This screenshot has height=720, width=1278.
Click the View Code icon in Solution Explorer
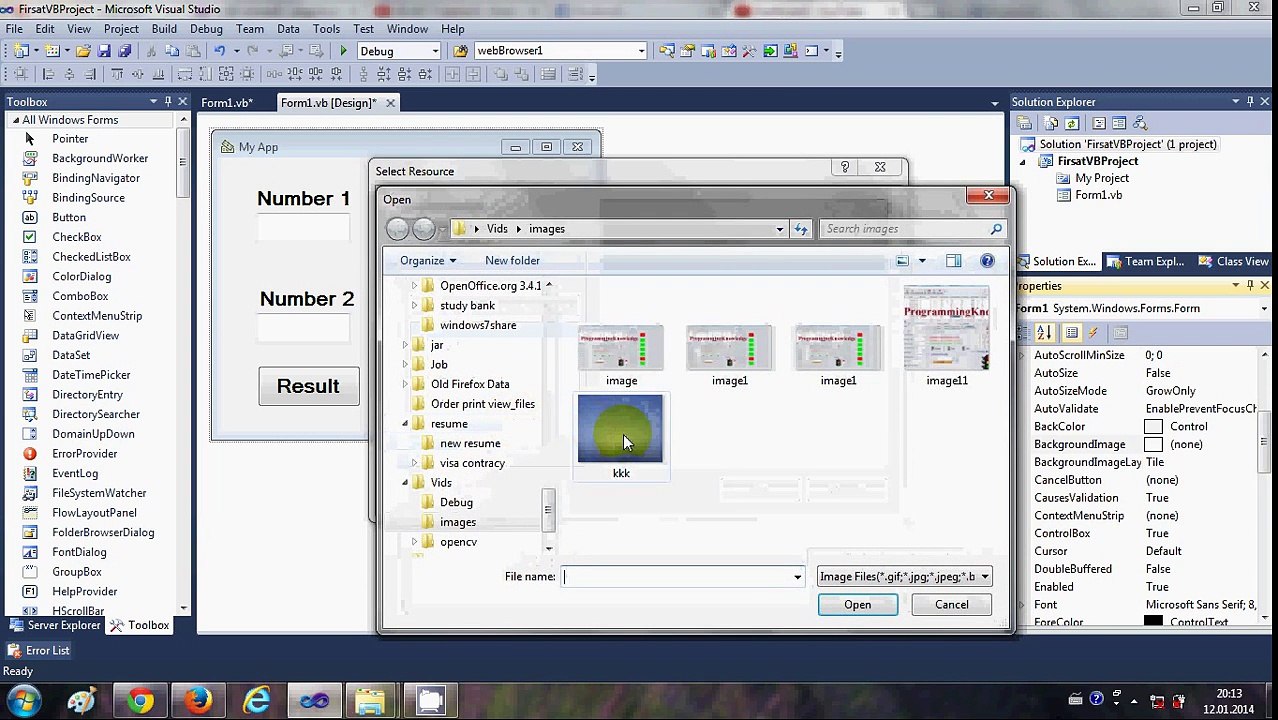pos(1099,123)
